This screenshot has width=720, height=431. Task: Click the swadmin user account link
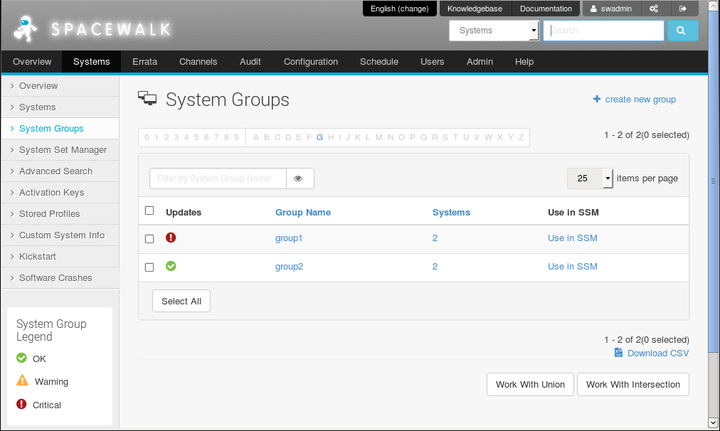pyautogui.click(x=611, y=9)
